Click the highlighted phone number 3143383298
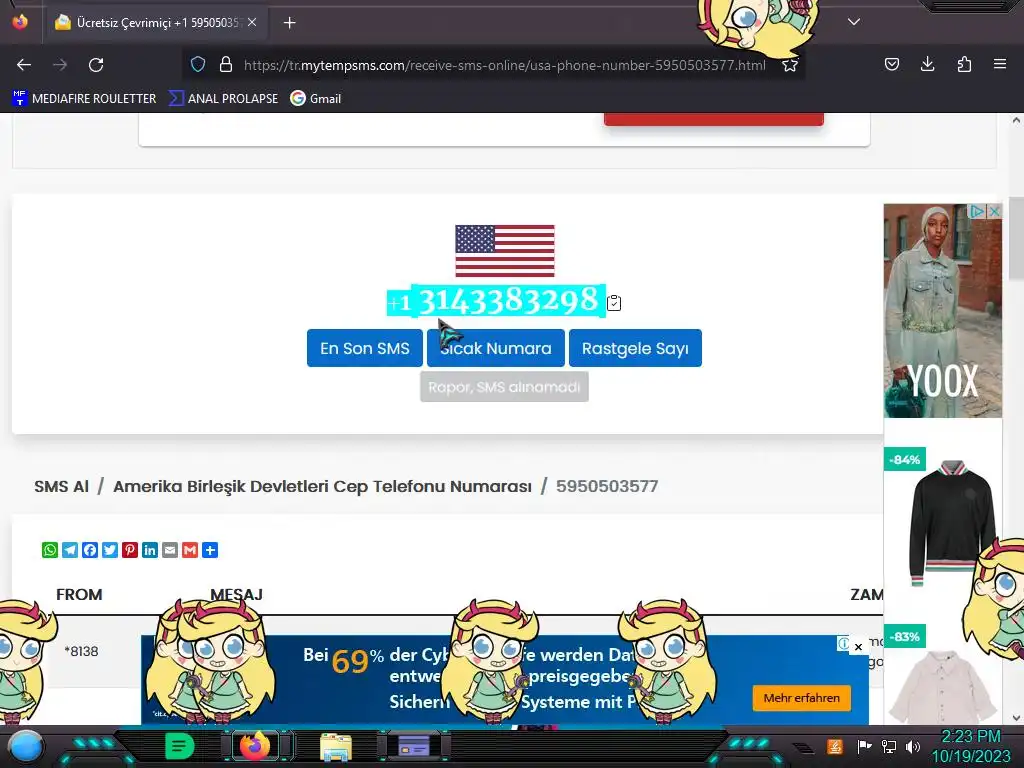The width and height of the screenshot is (1024, 768). [508, 300]
